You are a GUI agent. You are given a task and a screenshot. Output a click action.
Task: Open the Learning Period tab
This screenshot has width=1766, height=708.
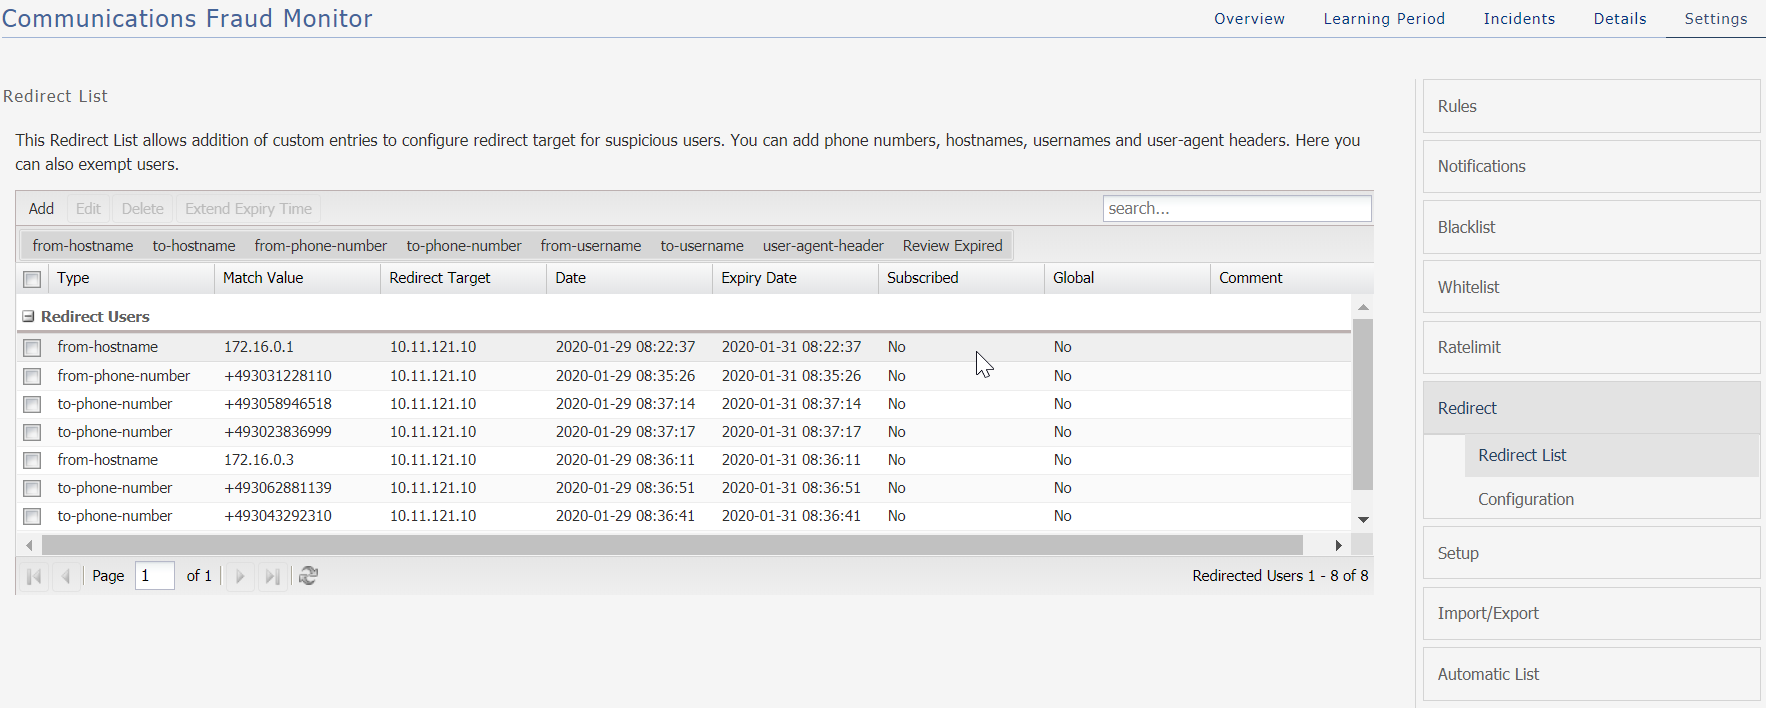1384,19
